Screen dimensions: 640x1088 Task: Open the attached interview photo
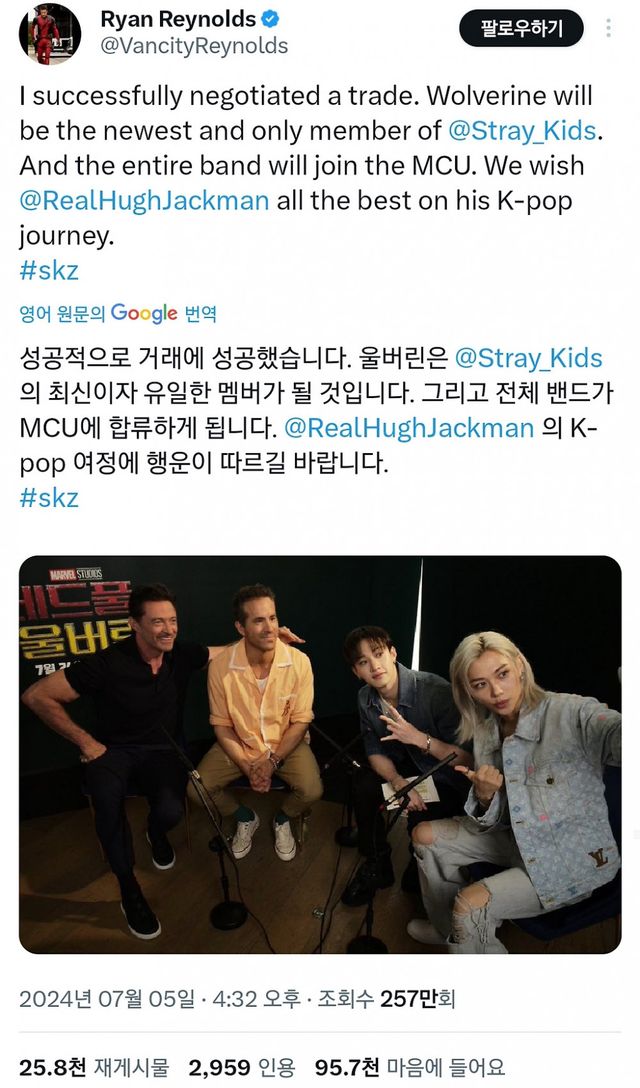[320, 754]
